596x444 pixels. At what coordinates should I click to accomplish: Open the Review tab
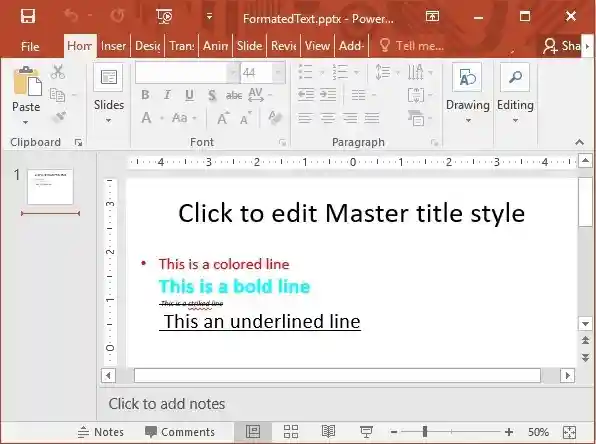[x=284, y=46]
